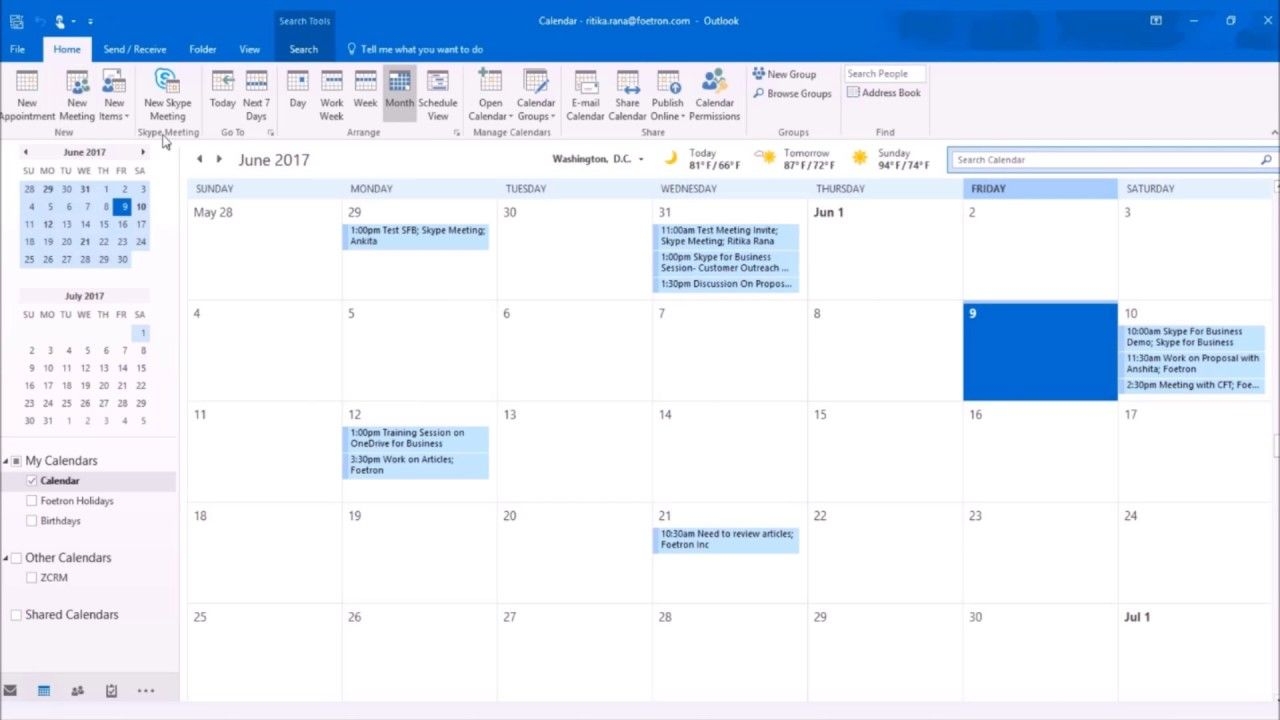Viewport: 1280px width, 720px height.
Task: Open Calendar Permissions
Action: (715, 96)
